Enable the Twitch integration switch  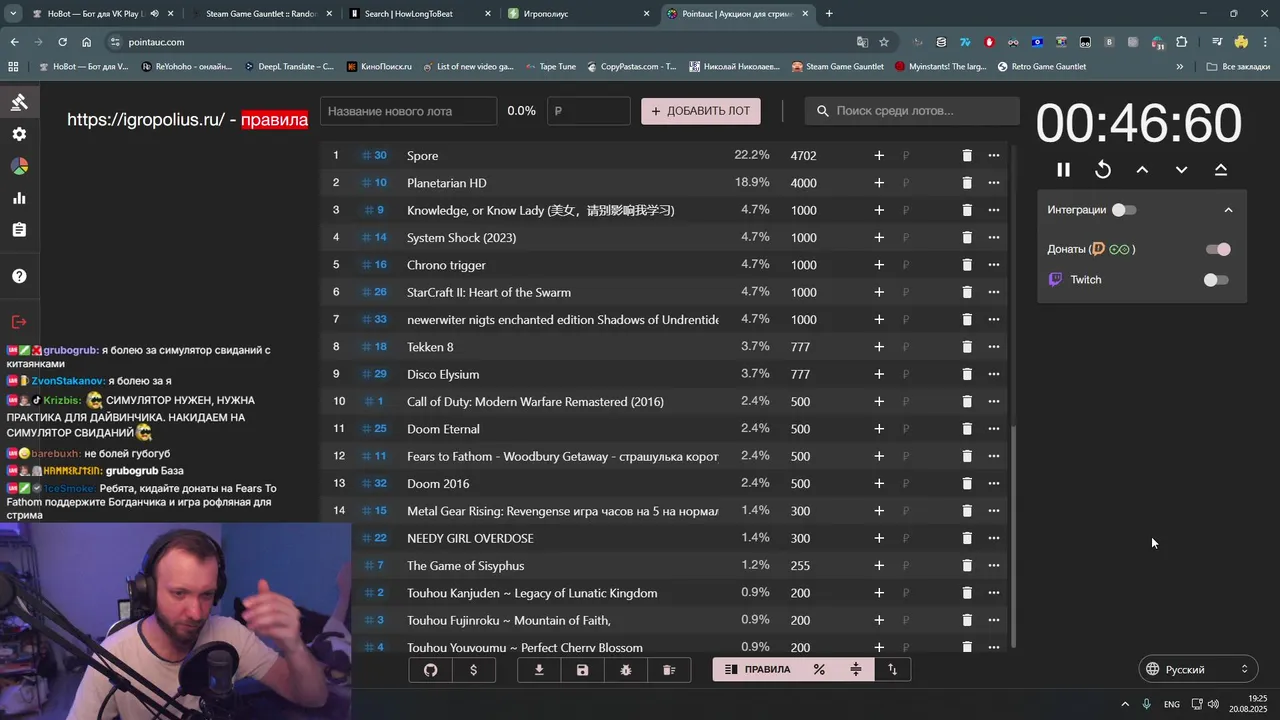coord(1216,280)
